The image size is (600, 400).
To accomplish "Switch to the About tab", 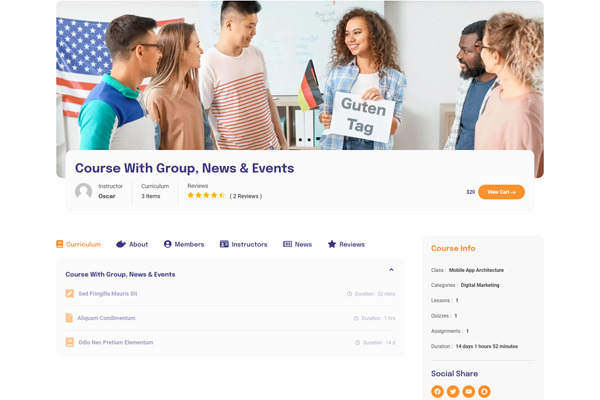I will pyautogui.click(x=132, y=244).
